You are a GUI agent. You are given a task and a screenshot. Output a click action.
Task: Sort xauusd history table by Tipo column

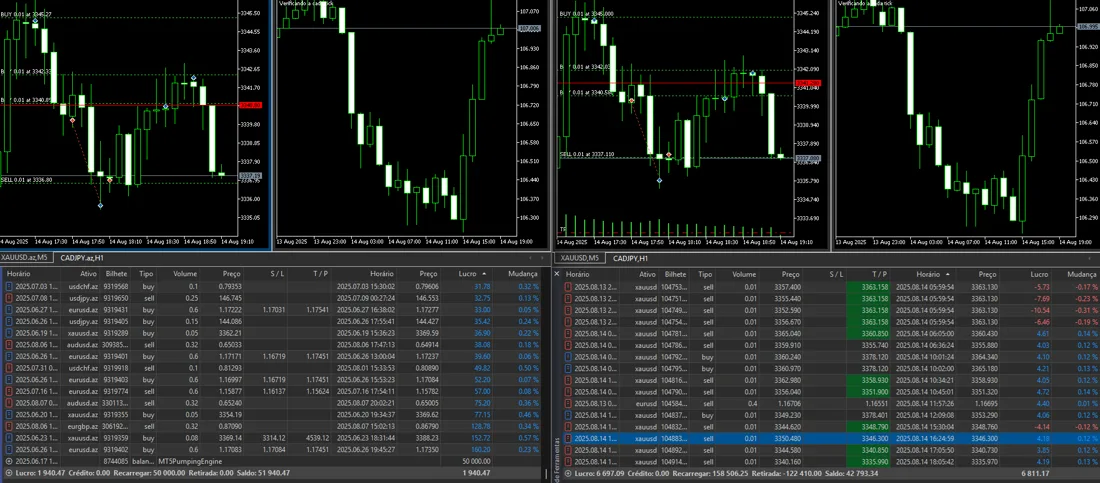706,274
